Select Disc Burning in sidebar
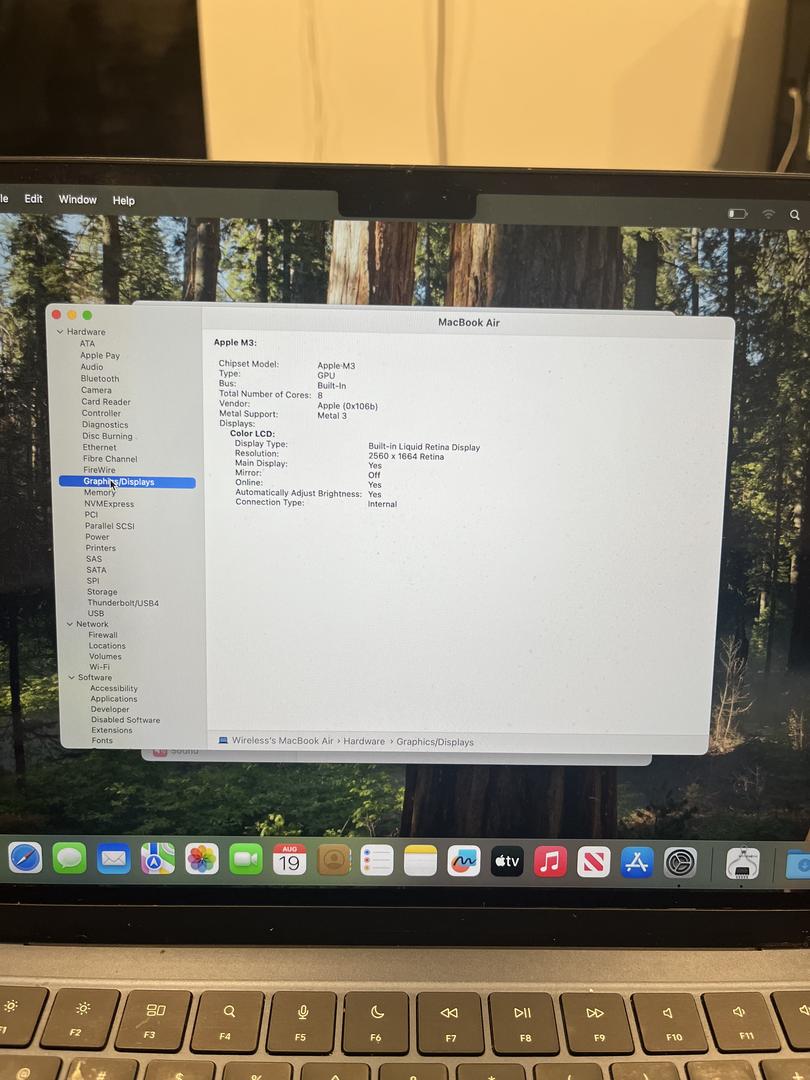This screenshot has height=1080, width=810. [107, 436]
